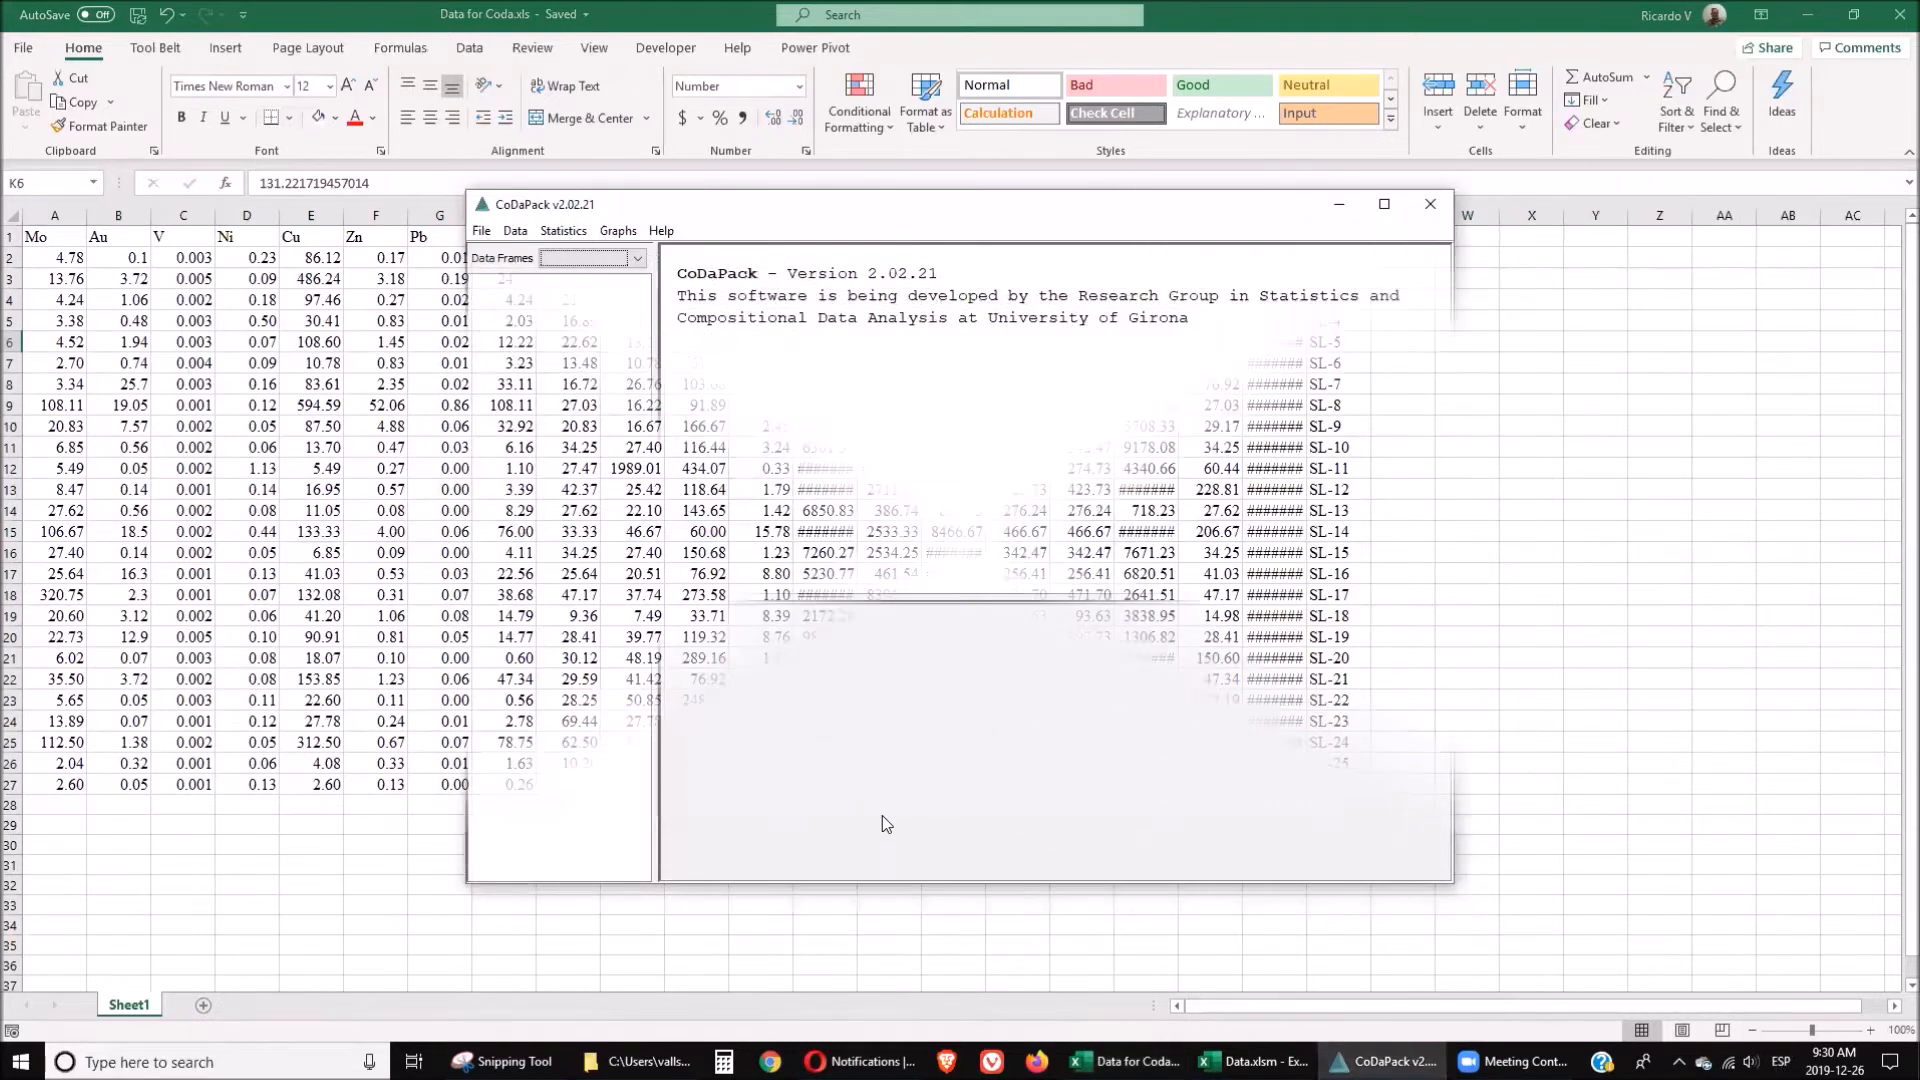The height and width of the screenshot is (1080, 1920).
Task: Expand the Merge & Center dropdown arrow
Action: point(647,118)
